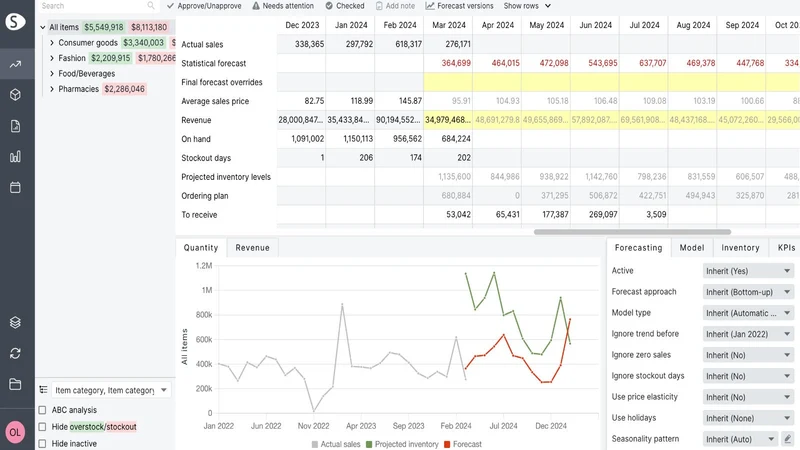Enable the ABC analysis checkbox
The width and height of the screenshot is (800, 450).
point(42,410)
